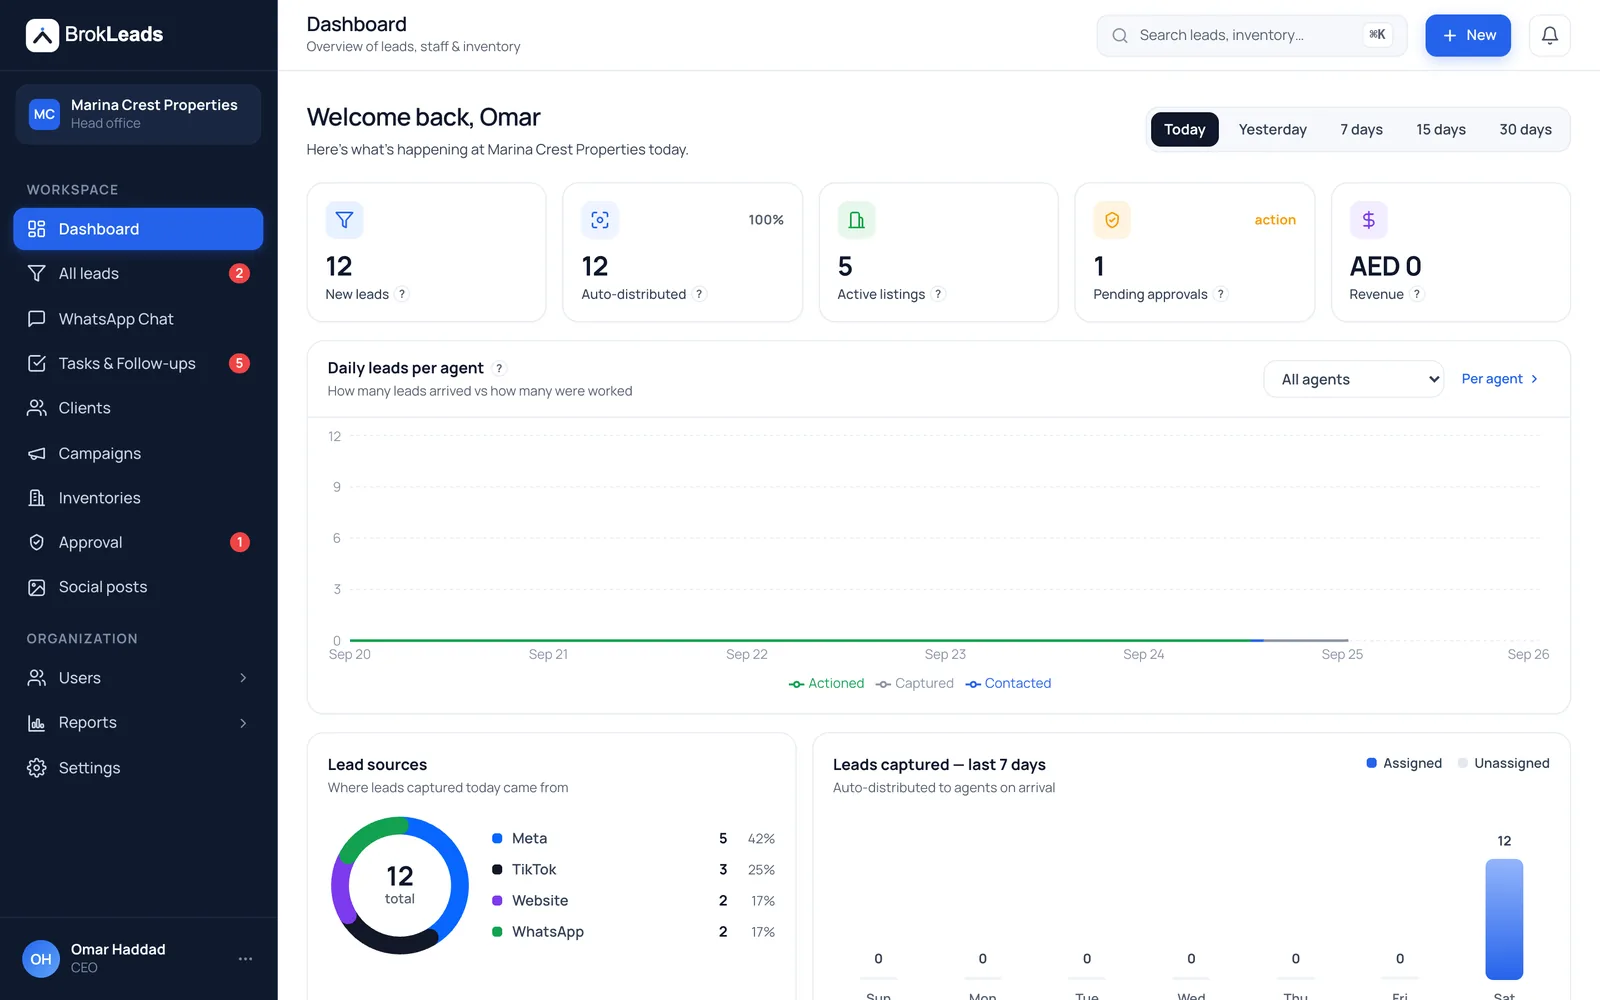Toggle the Contacted series in chart legend
Viewport: 1600px width, 1000px height.
click(x=1008, y=683)
